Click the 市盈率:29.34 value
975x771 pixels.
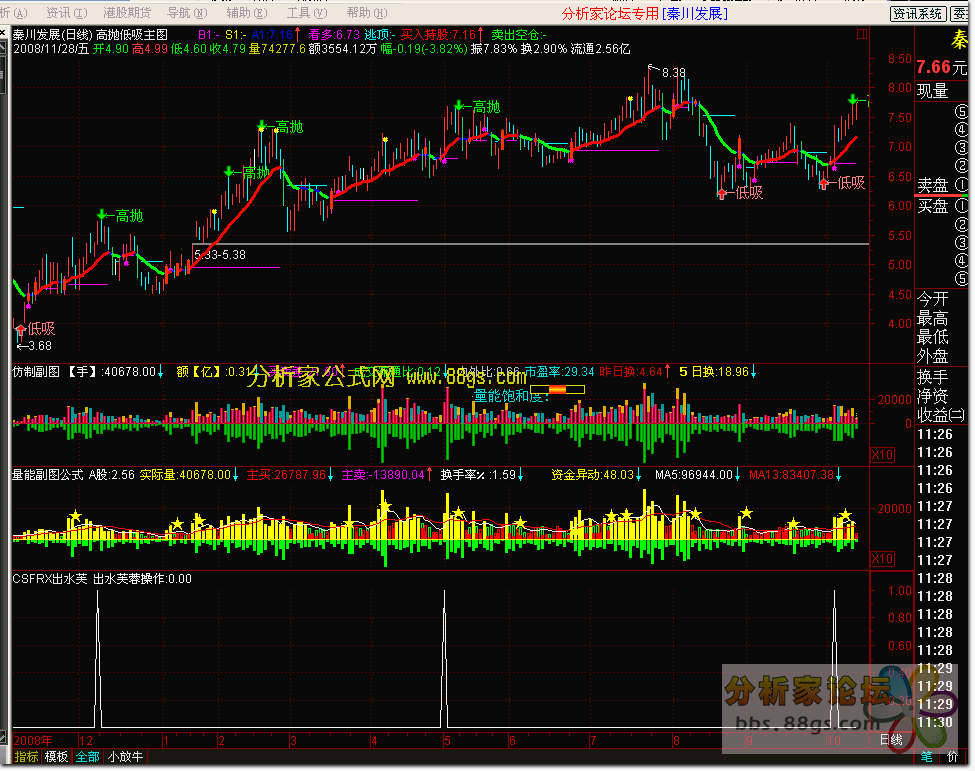(x=560, y=372)
